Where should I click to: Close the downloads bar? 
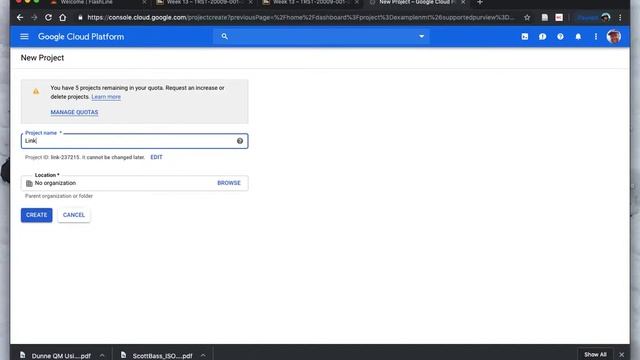pos(621,355)
